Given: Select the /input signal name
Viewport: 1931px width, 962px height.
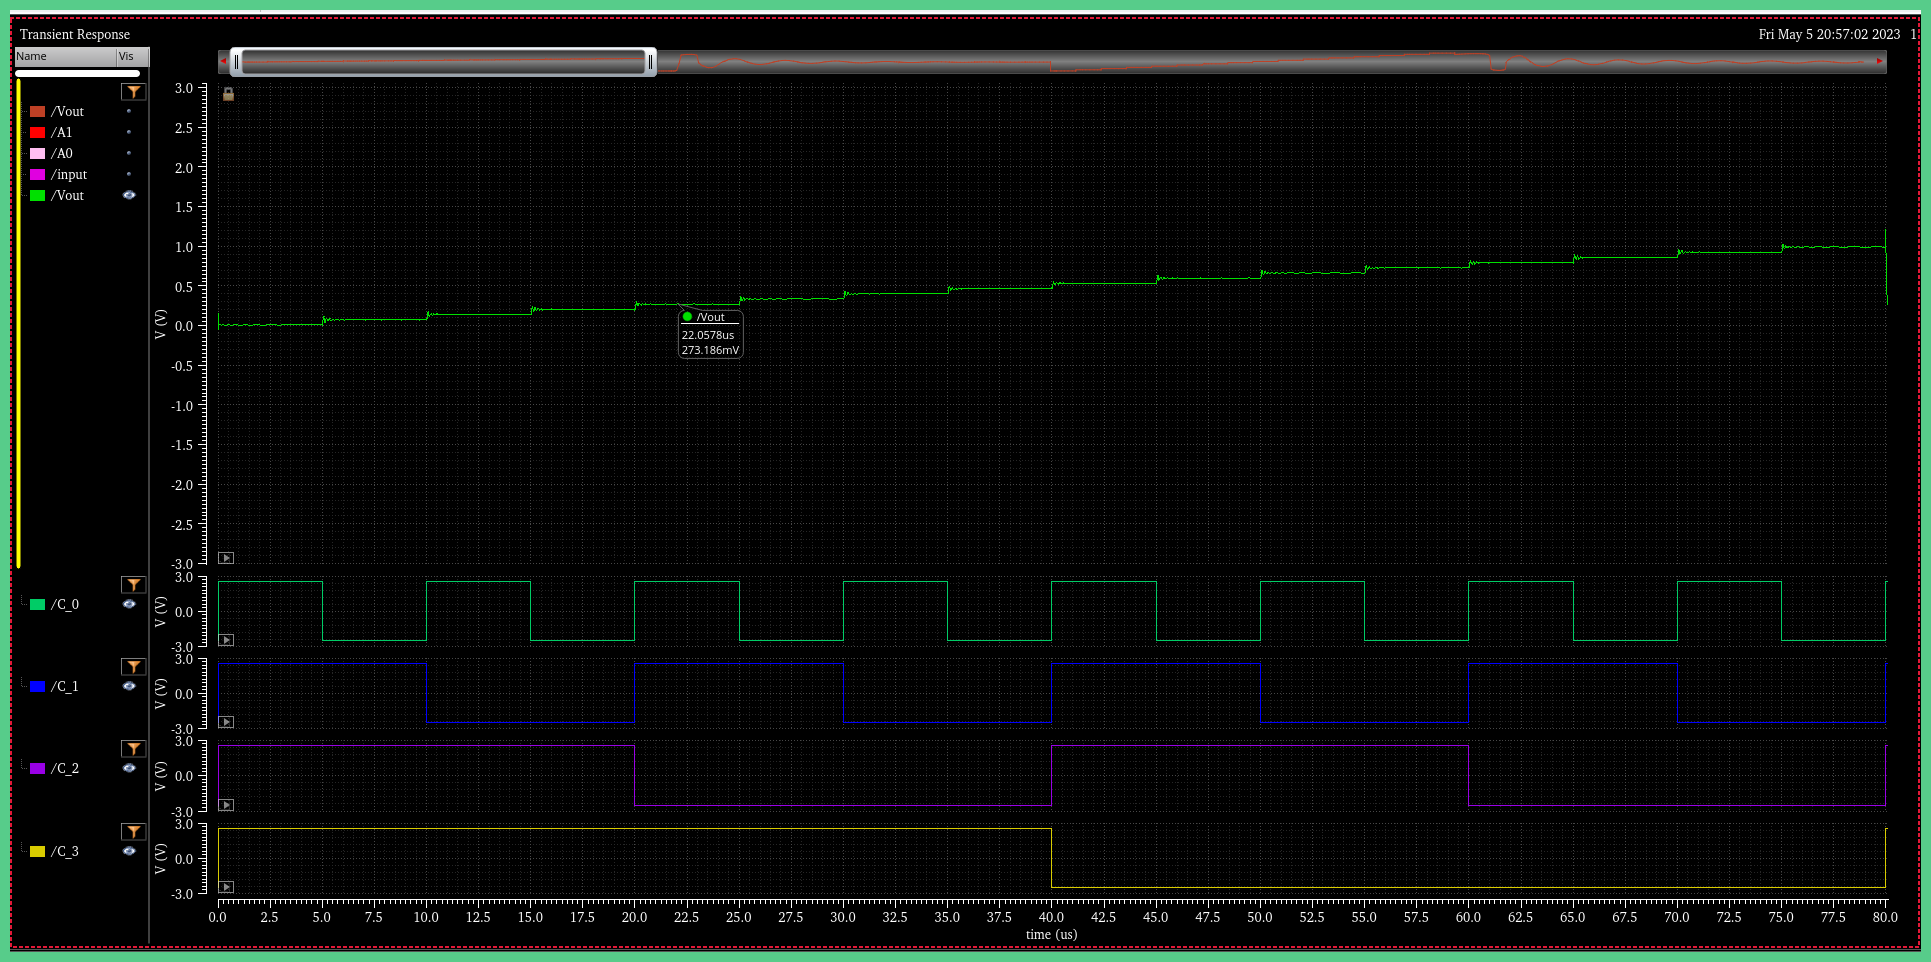Looking at the screenshot, I should coord(69,174).
